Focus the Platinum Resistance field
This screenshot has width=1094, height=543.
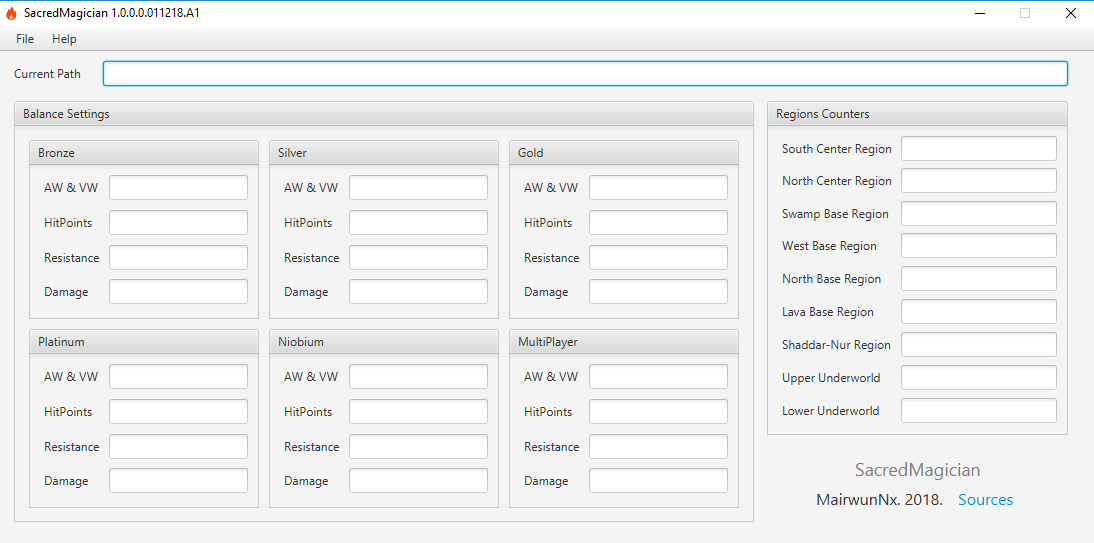(x=179, y=447)
